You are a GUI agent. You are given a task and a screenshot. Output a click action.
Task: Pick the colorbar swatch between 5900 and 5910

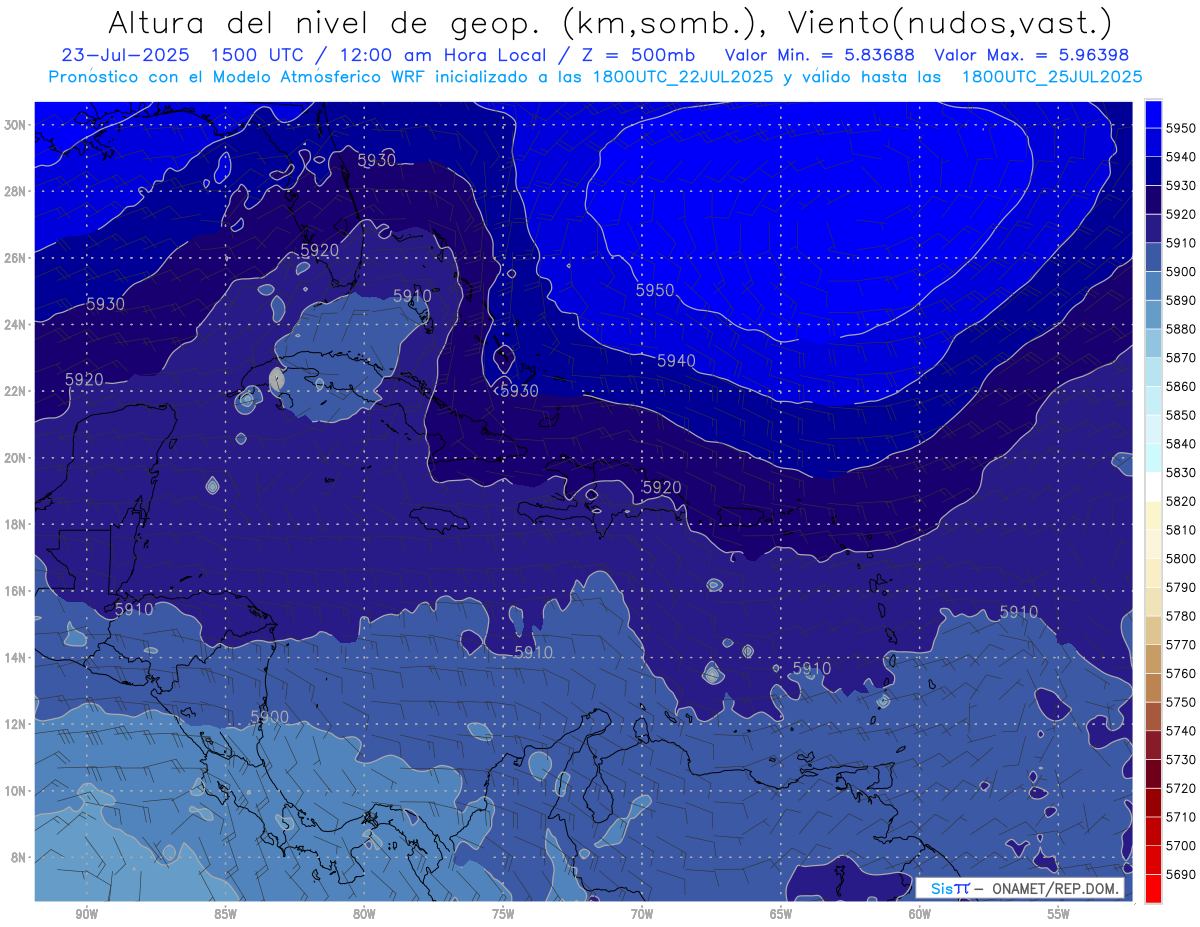click(1153, 257)
